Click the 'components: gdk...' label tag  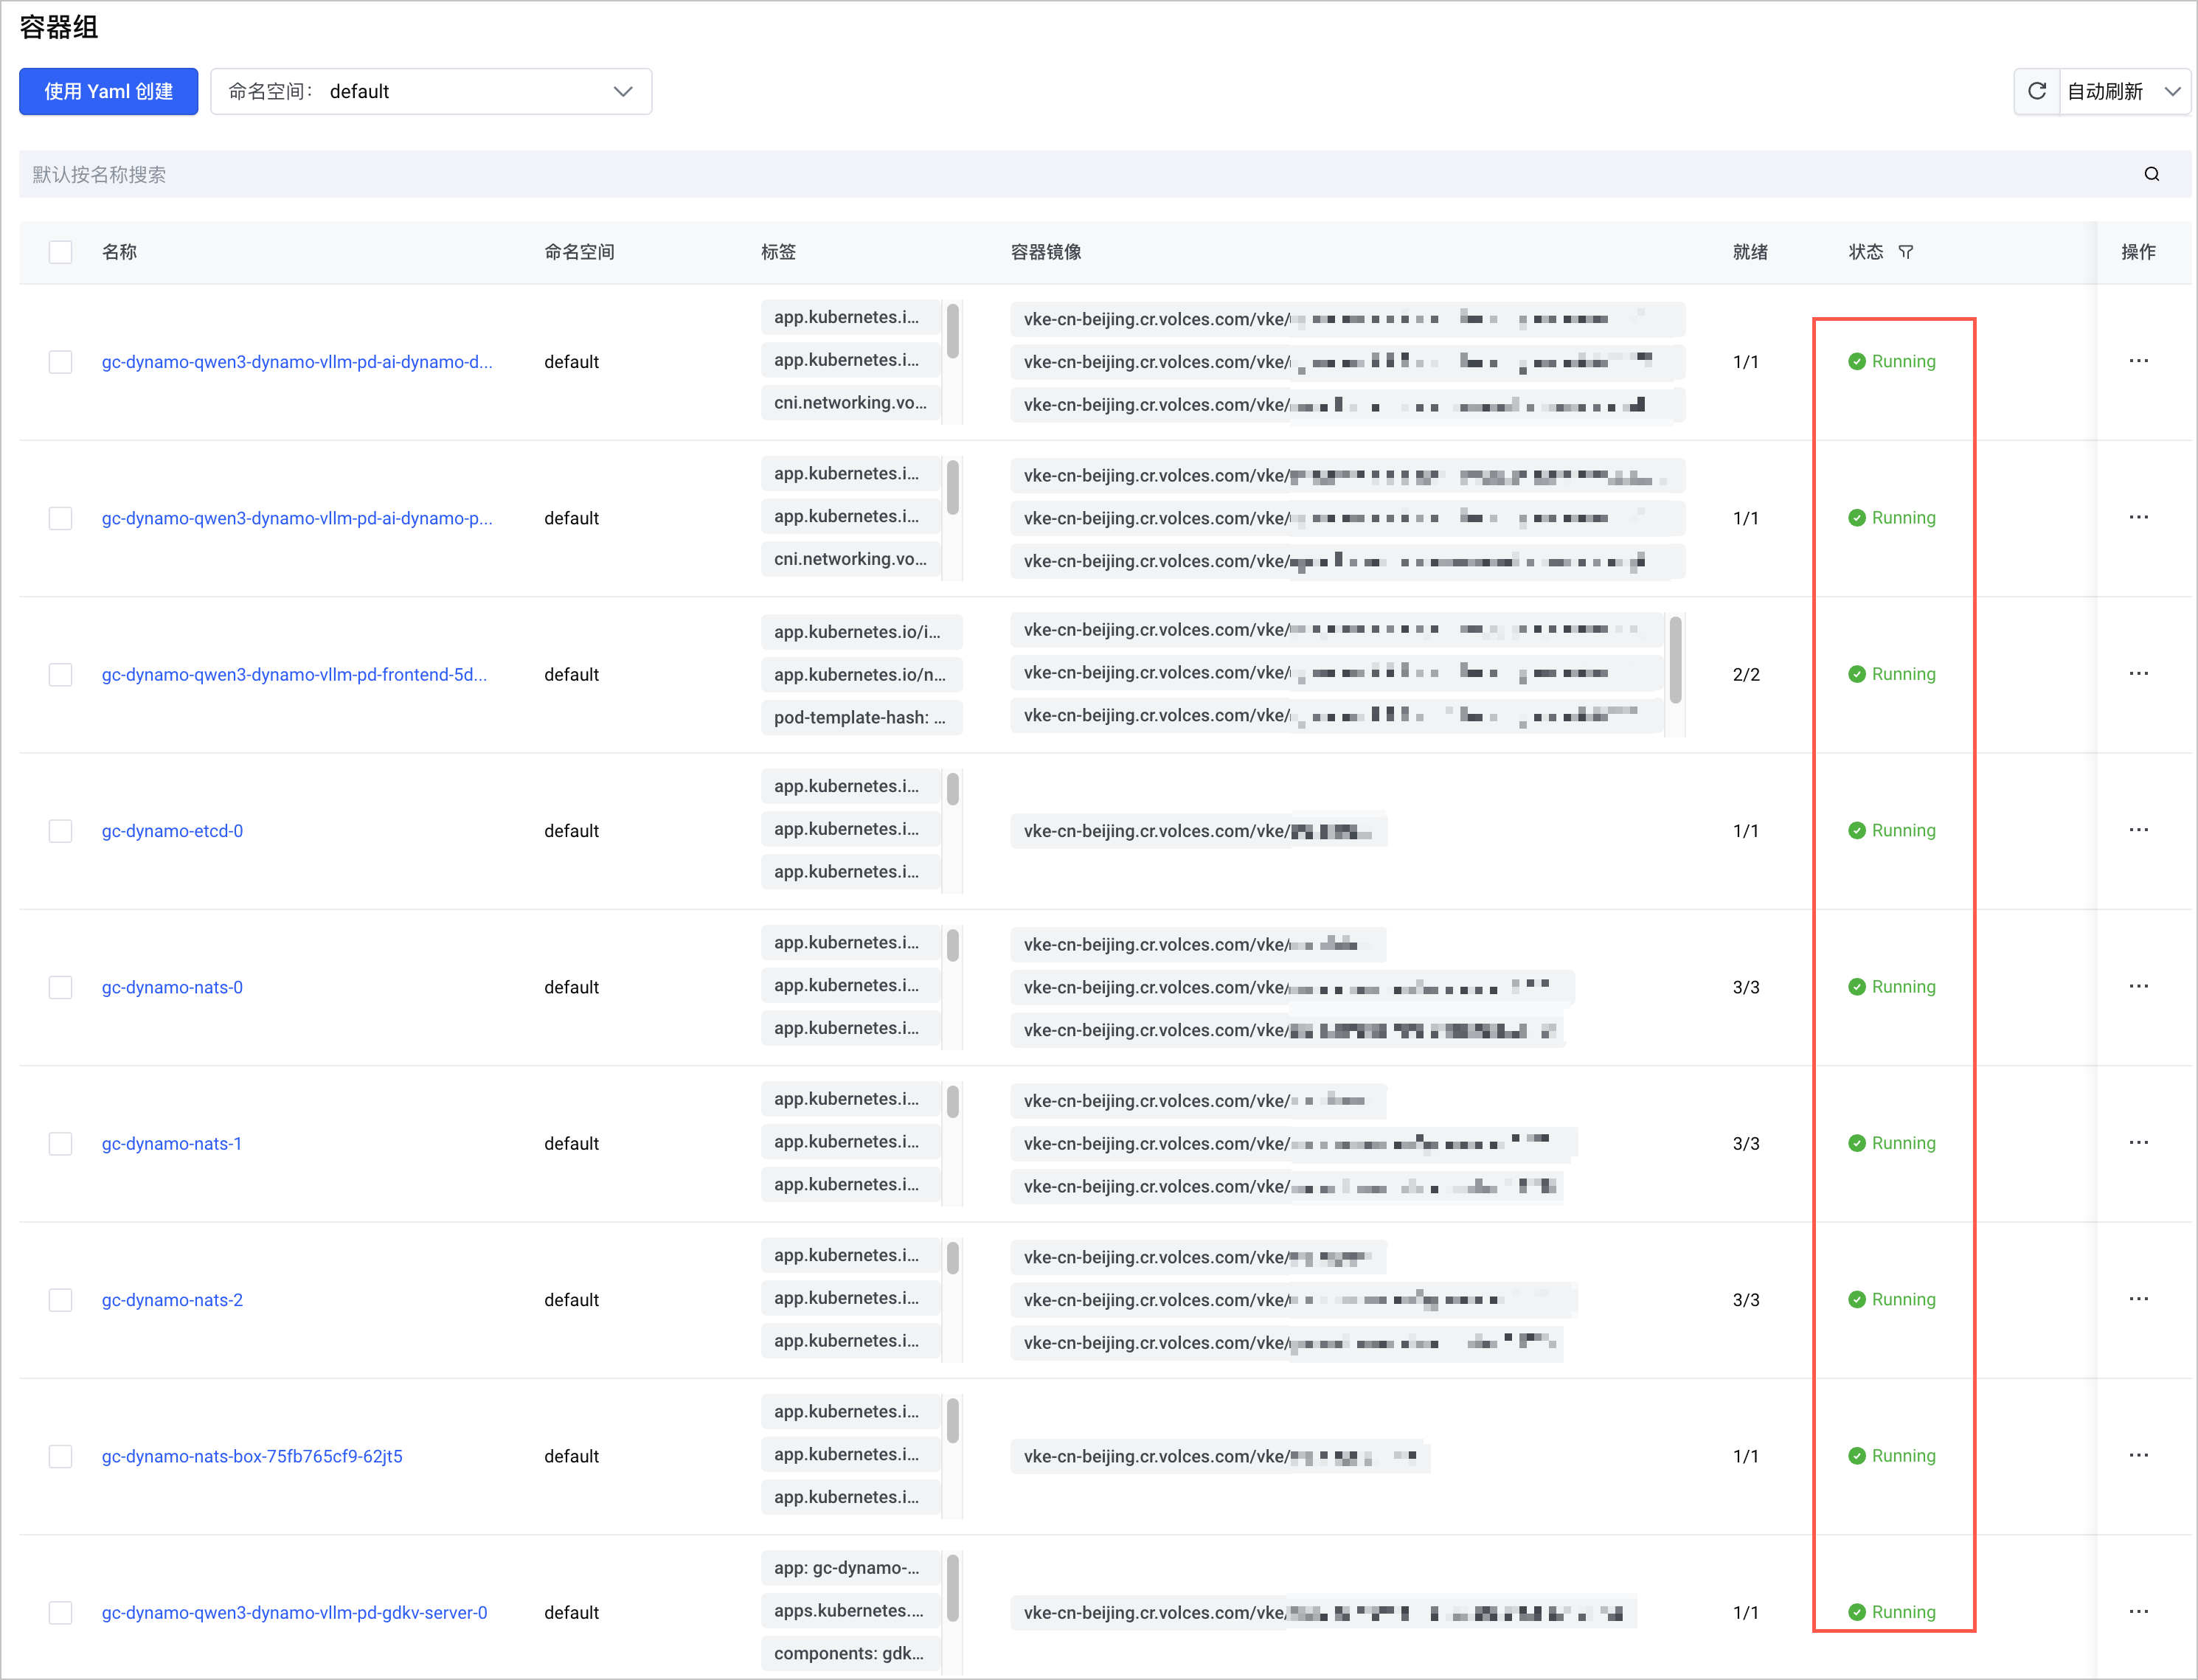(x=850, y=1653)
